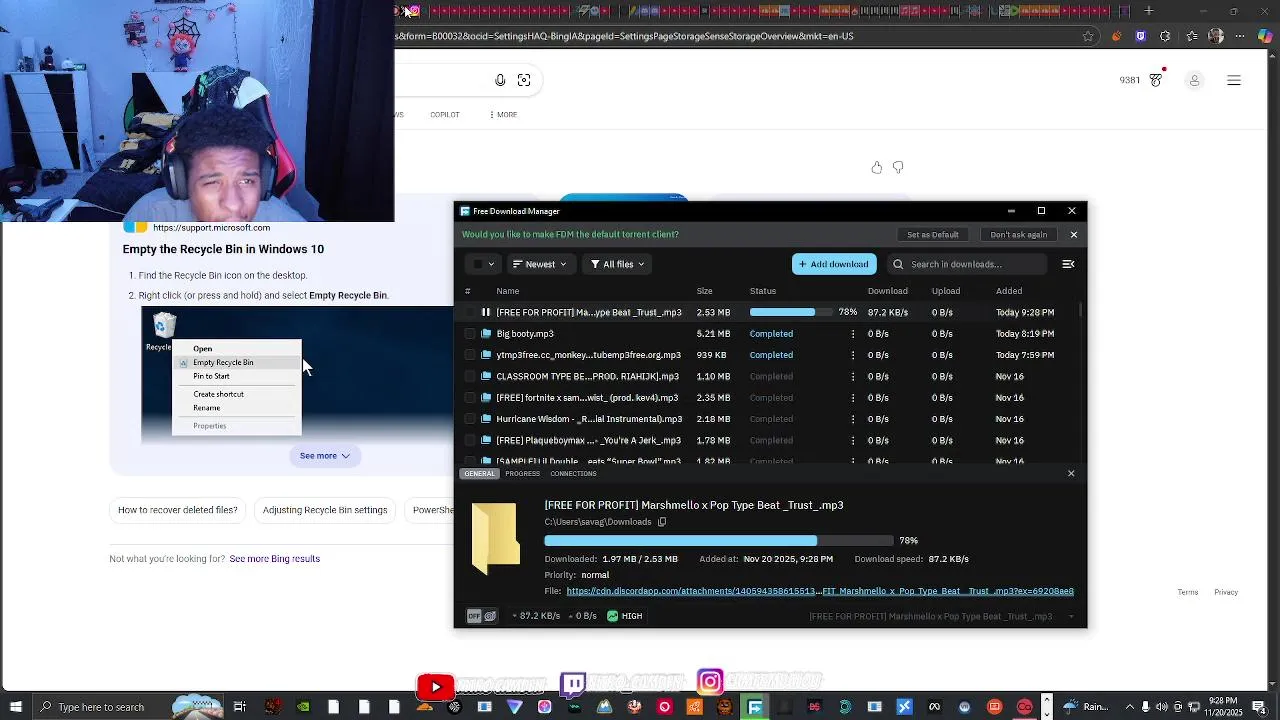Click How to recover deleted files suggestion

178,510
